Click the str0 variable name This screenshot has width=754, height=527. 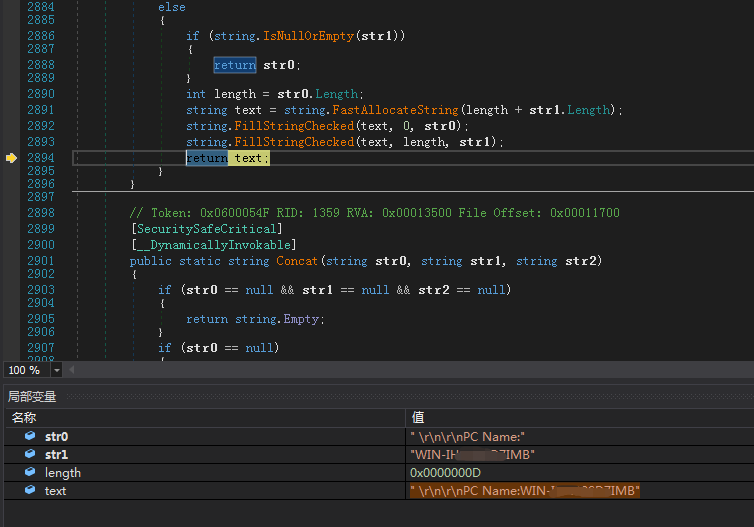point(56,437)
